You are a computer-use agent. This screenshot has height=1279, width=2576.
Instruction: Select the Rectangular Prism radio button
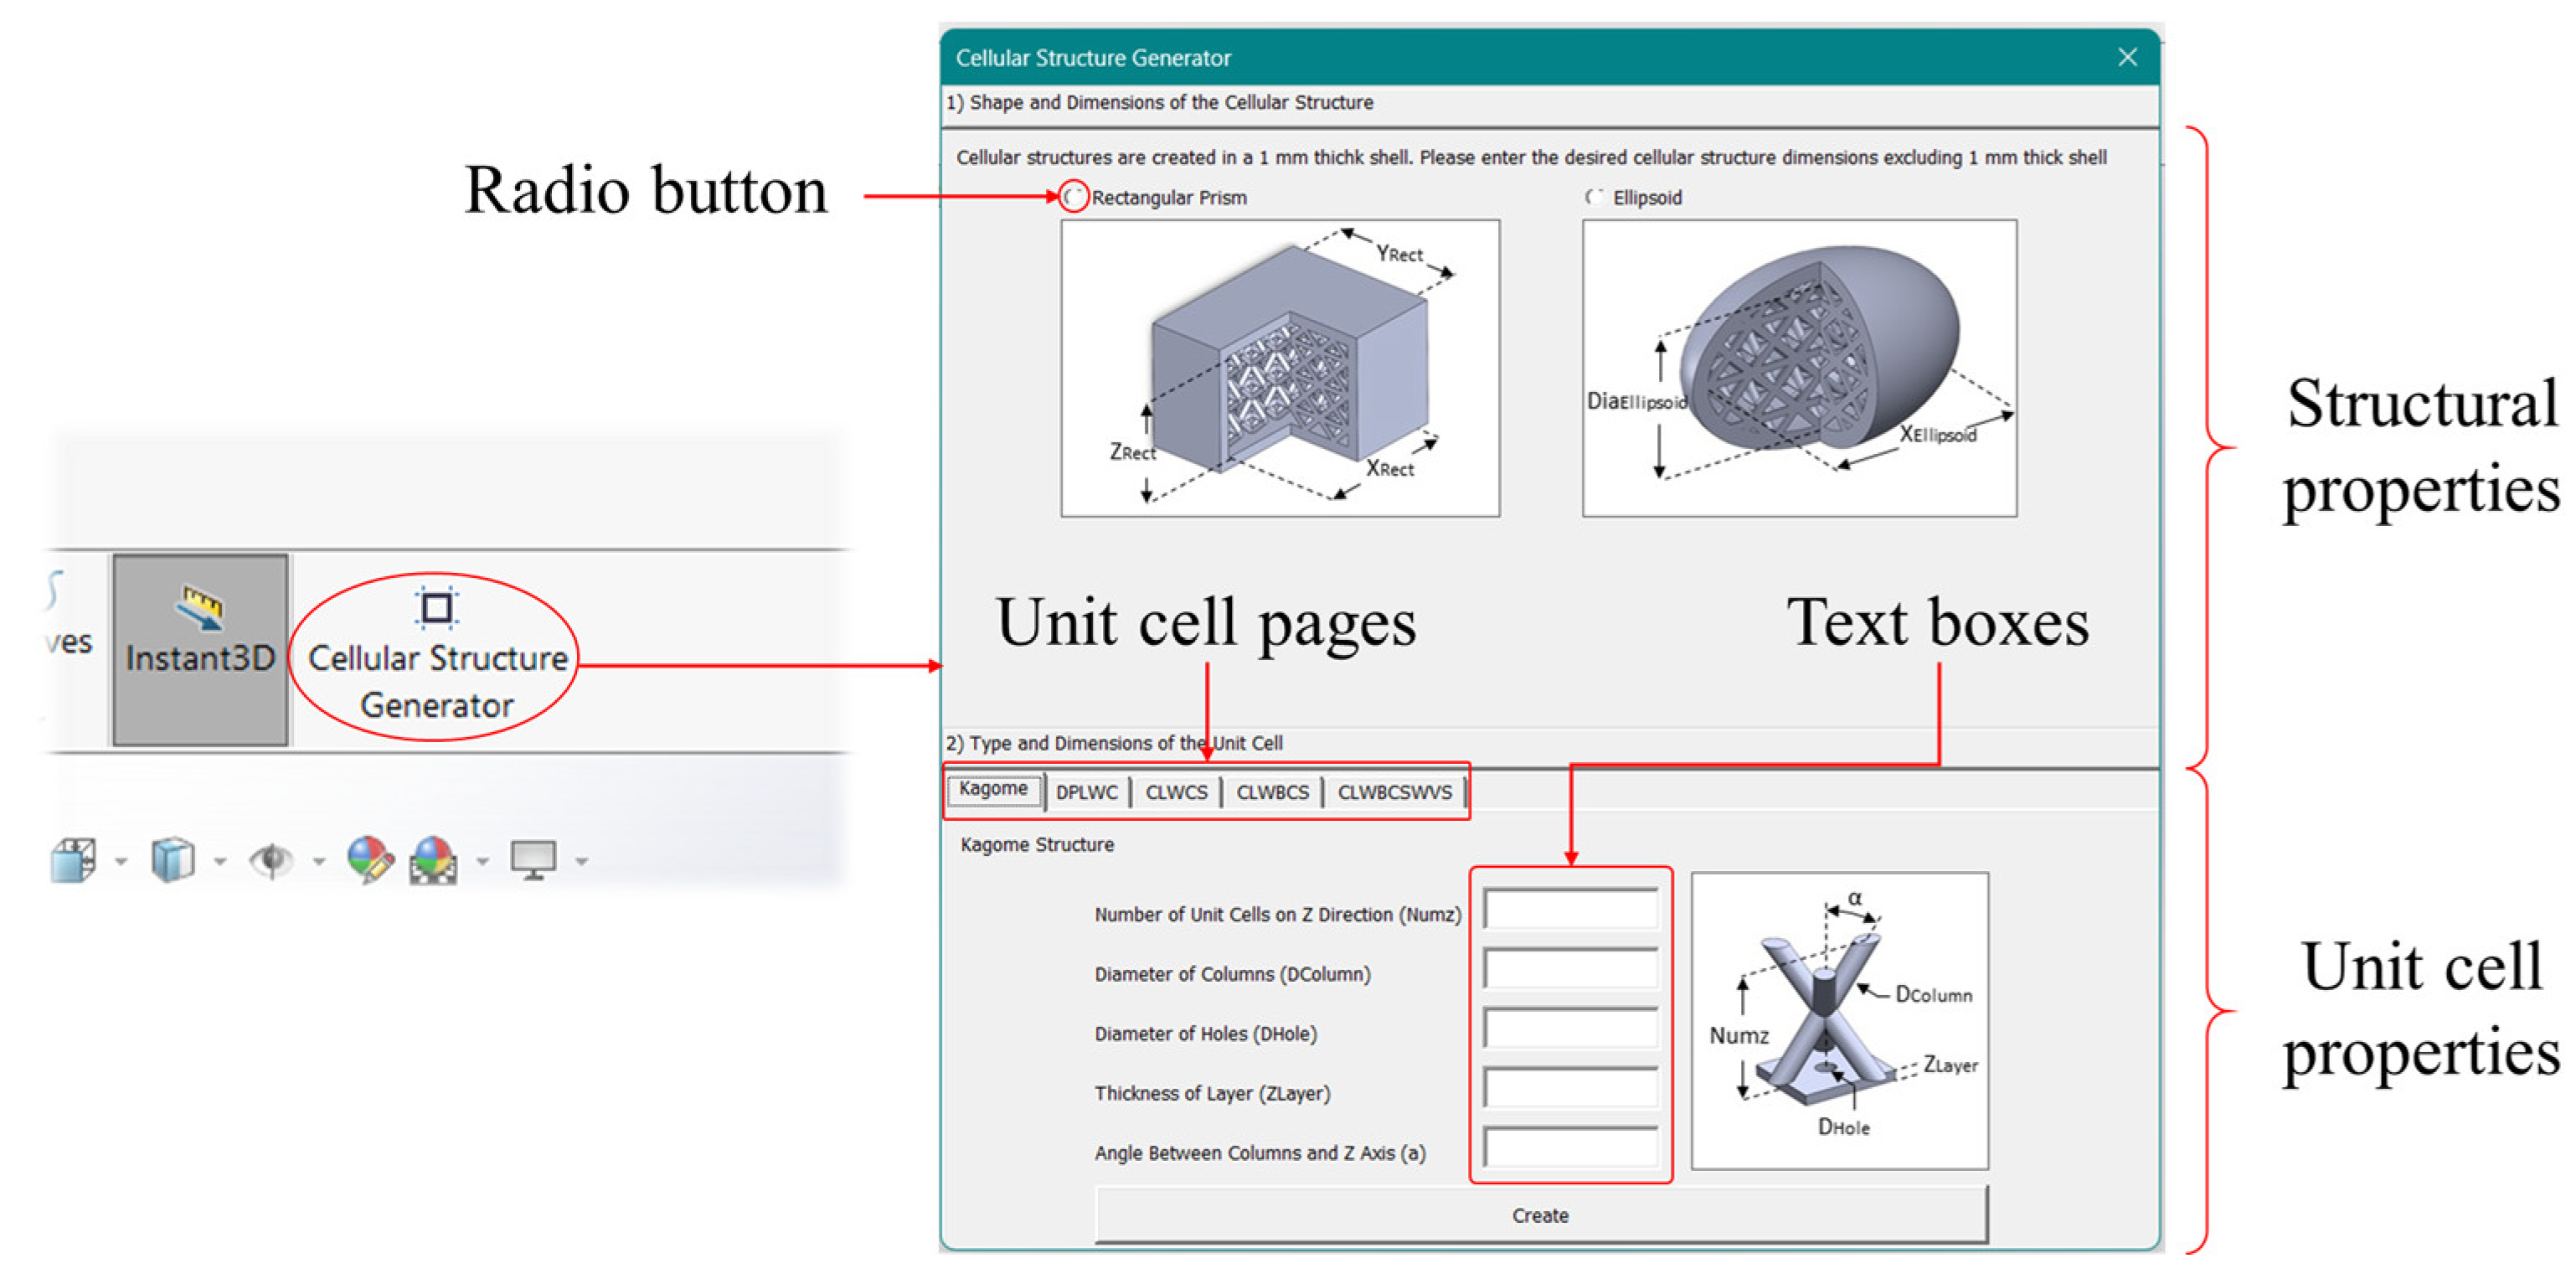(1073, 197)
